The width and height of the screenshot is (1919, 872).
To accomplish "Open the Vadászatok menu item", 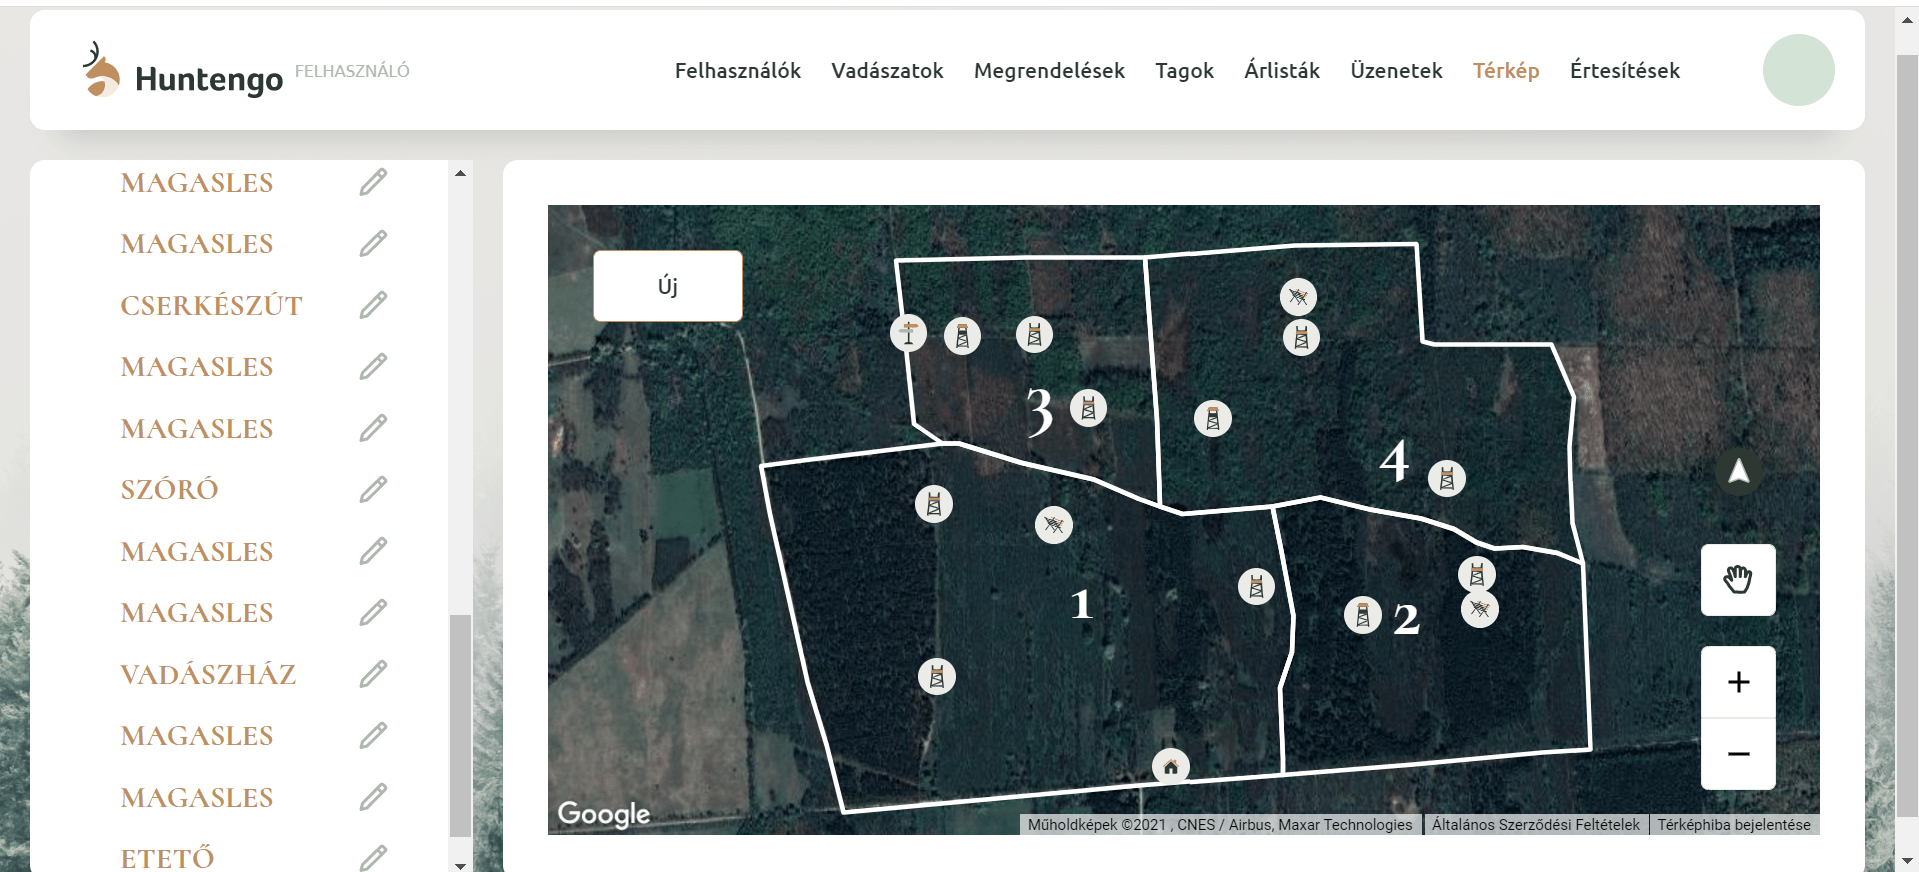I will [887, 71].
